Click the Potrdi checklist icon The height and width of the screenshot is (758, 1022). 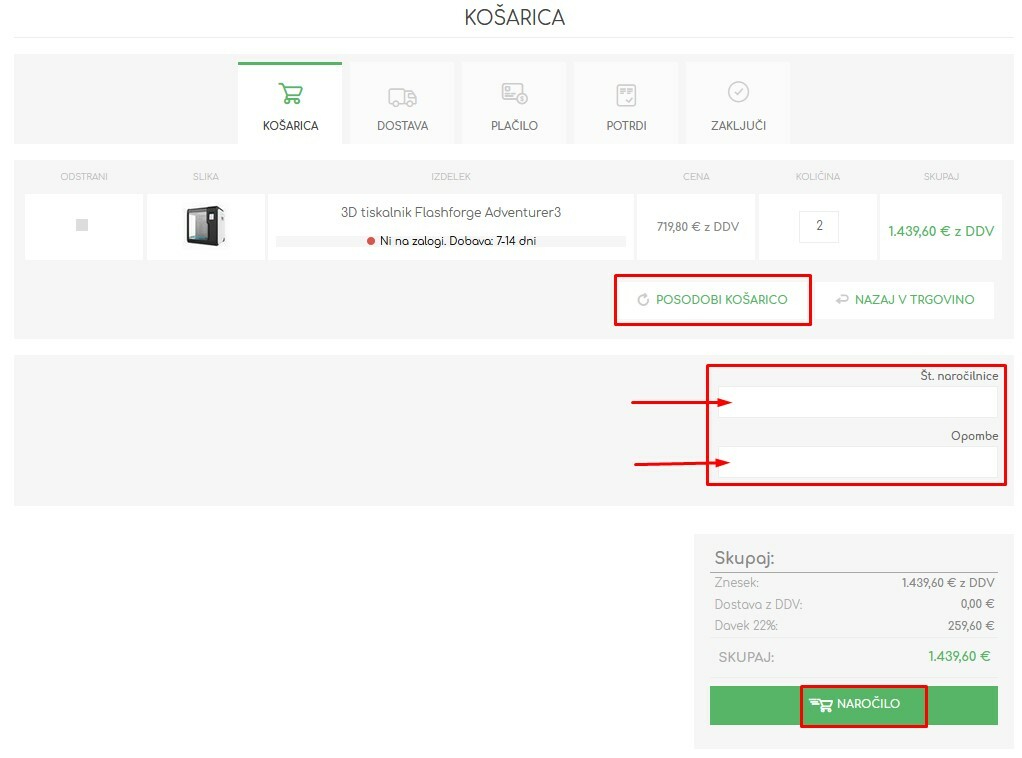click(626, 95)
